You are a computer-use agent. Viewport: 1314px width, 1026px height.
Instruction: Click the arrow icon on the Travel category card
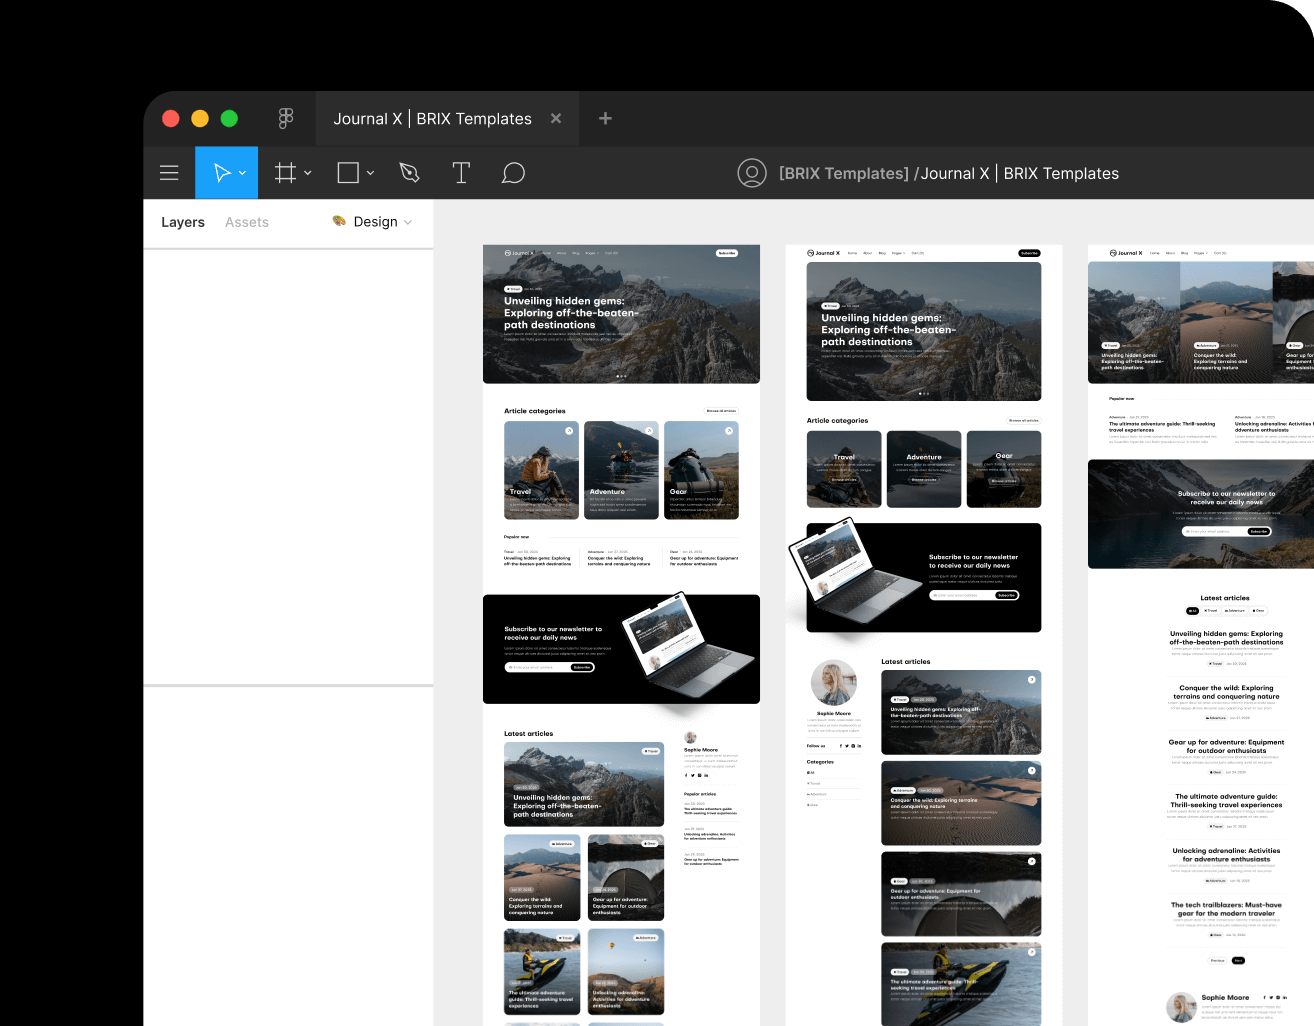coord(569,431)
